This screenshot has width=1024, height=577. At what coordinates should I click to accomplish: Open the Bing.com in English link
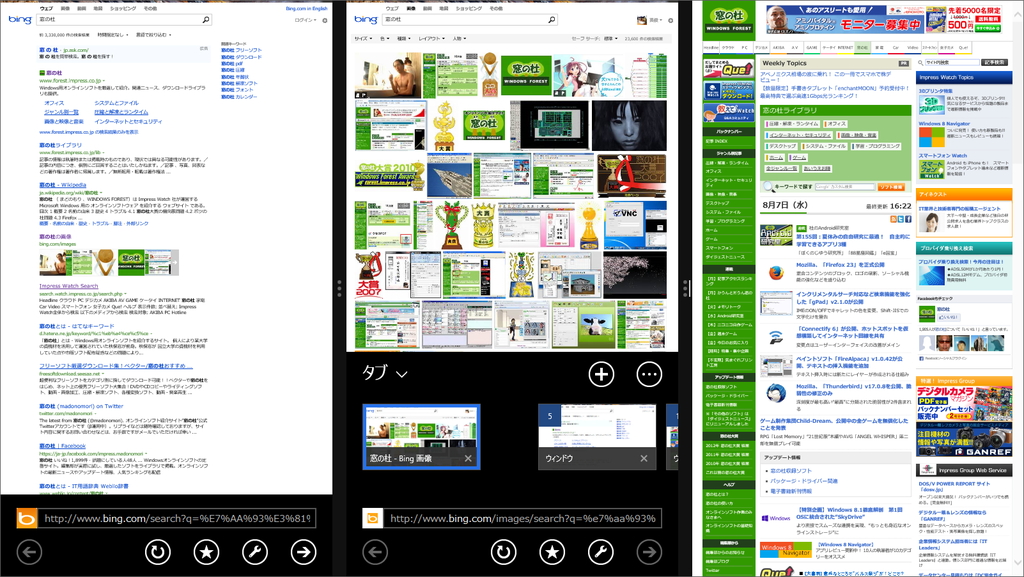tap(306, 8)
